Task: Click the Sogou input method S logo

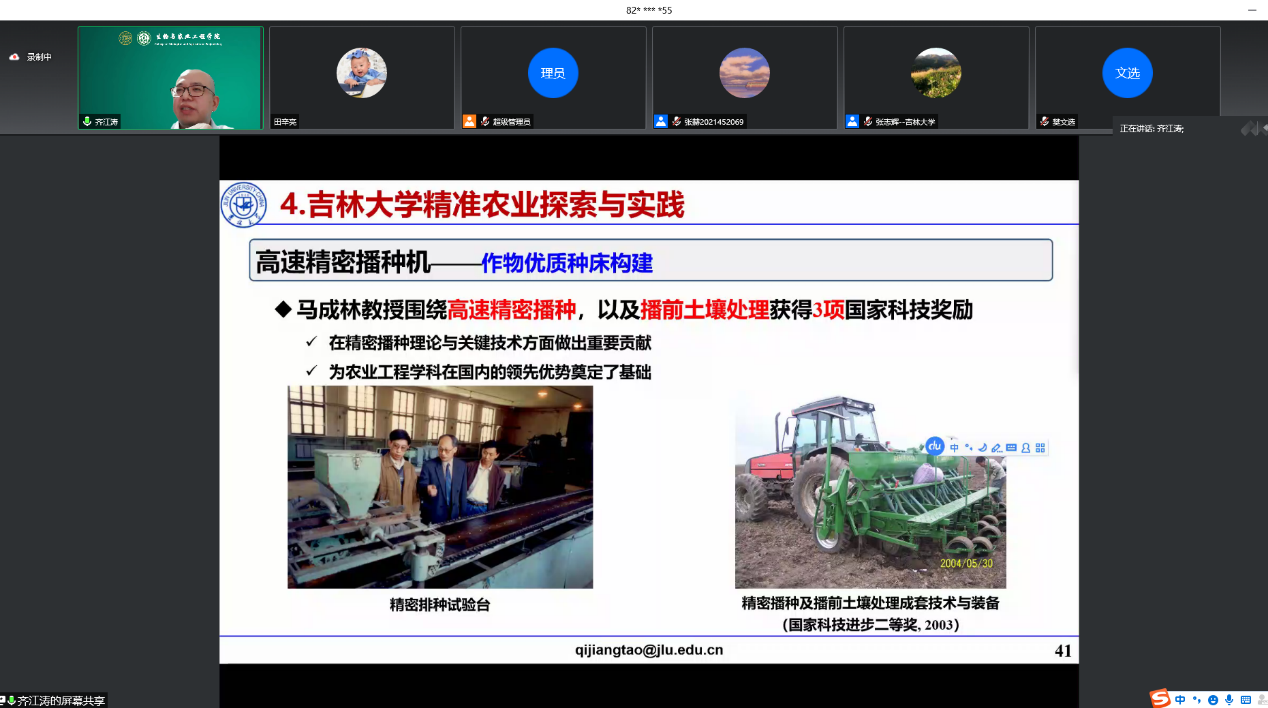Action: [1160, 698]
